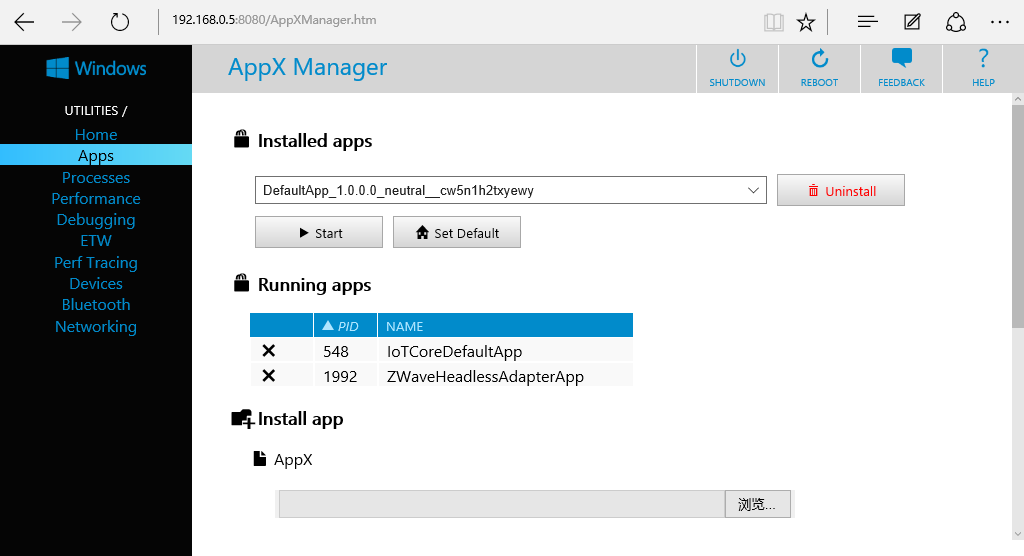The width and height of the screenshot is (1024, 556).
Task: Click the browser forward arrow
Action: (x=72, y=22)
